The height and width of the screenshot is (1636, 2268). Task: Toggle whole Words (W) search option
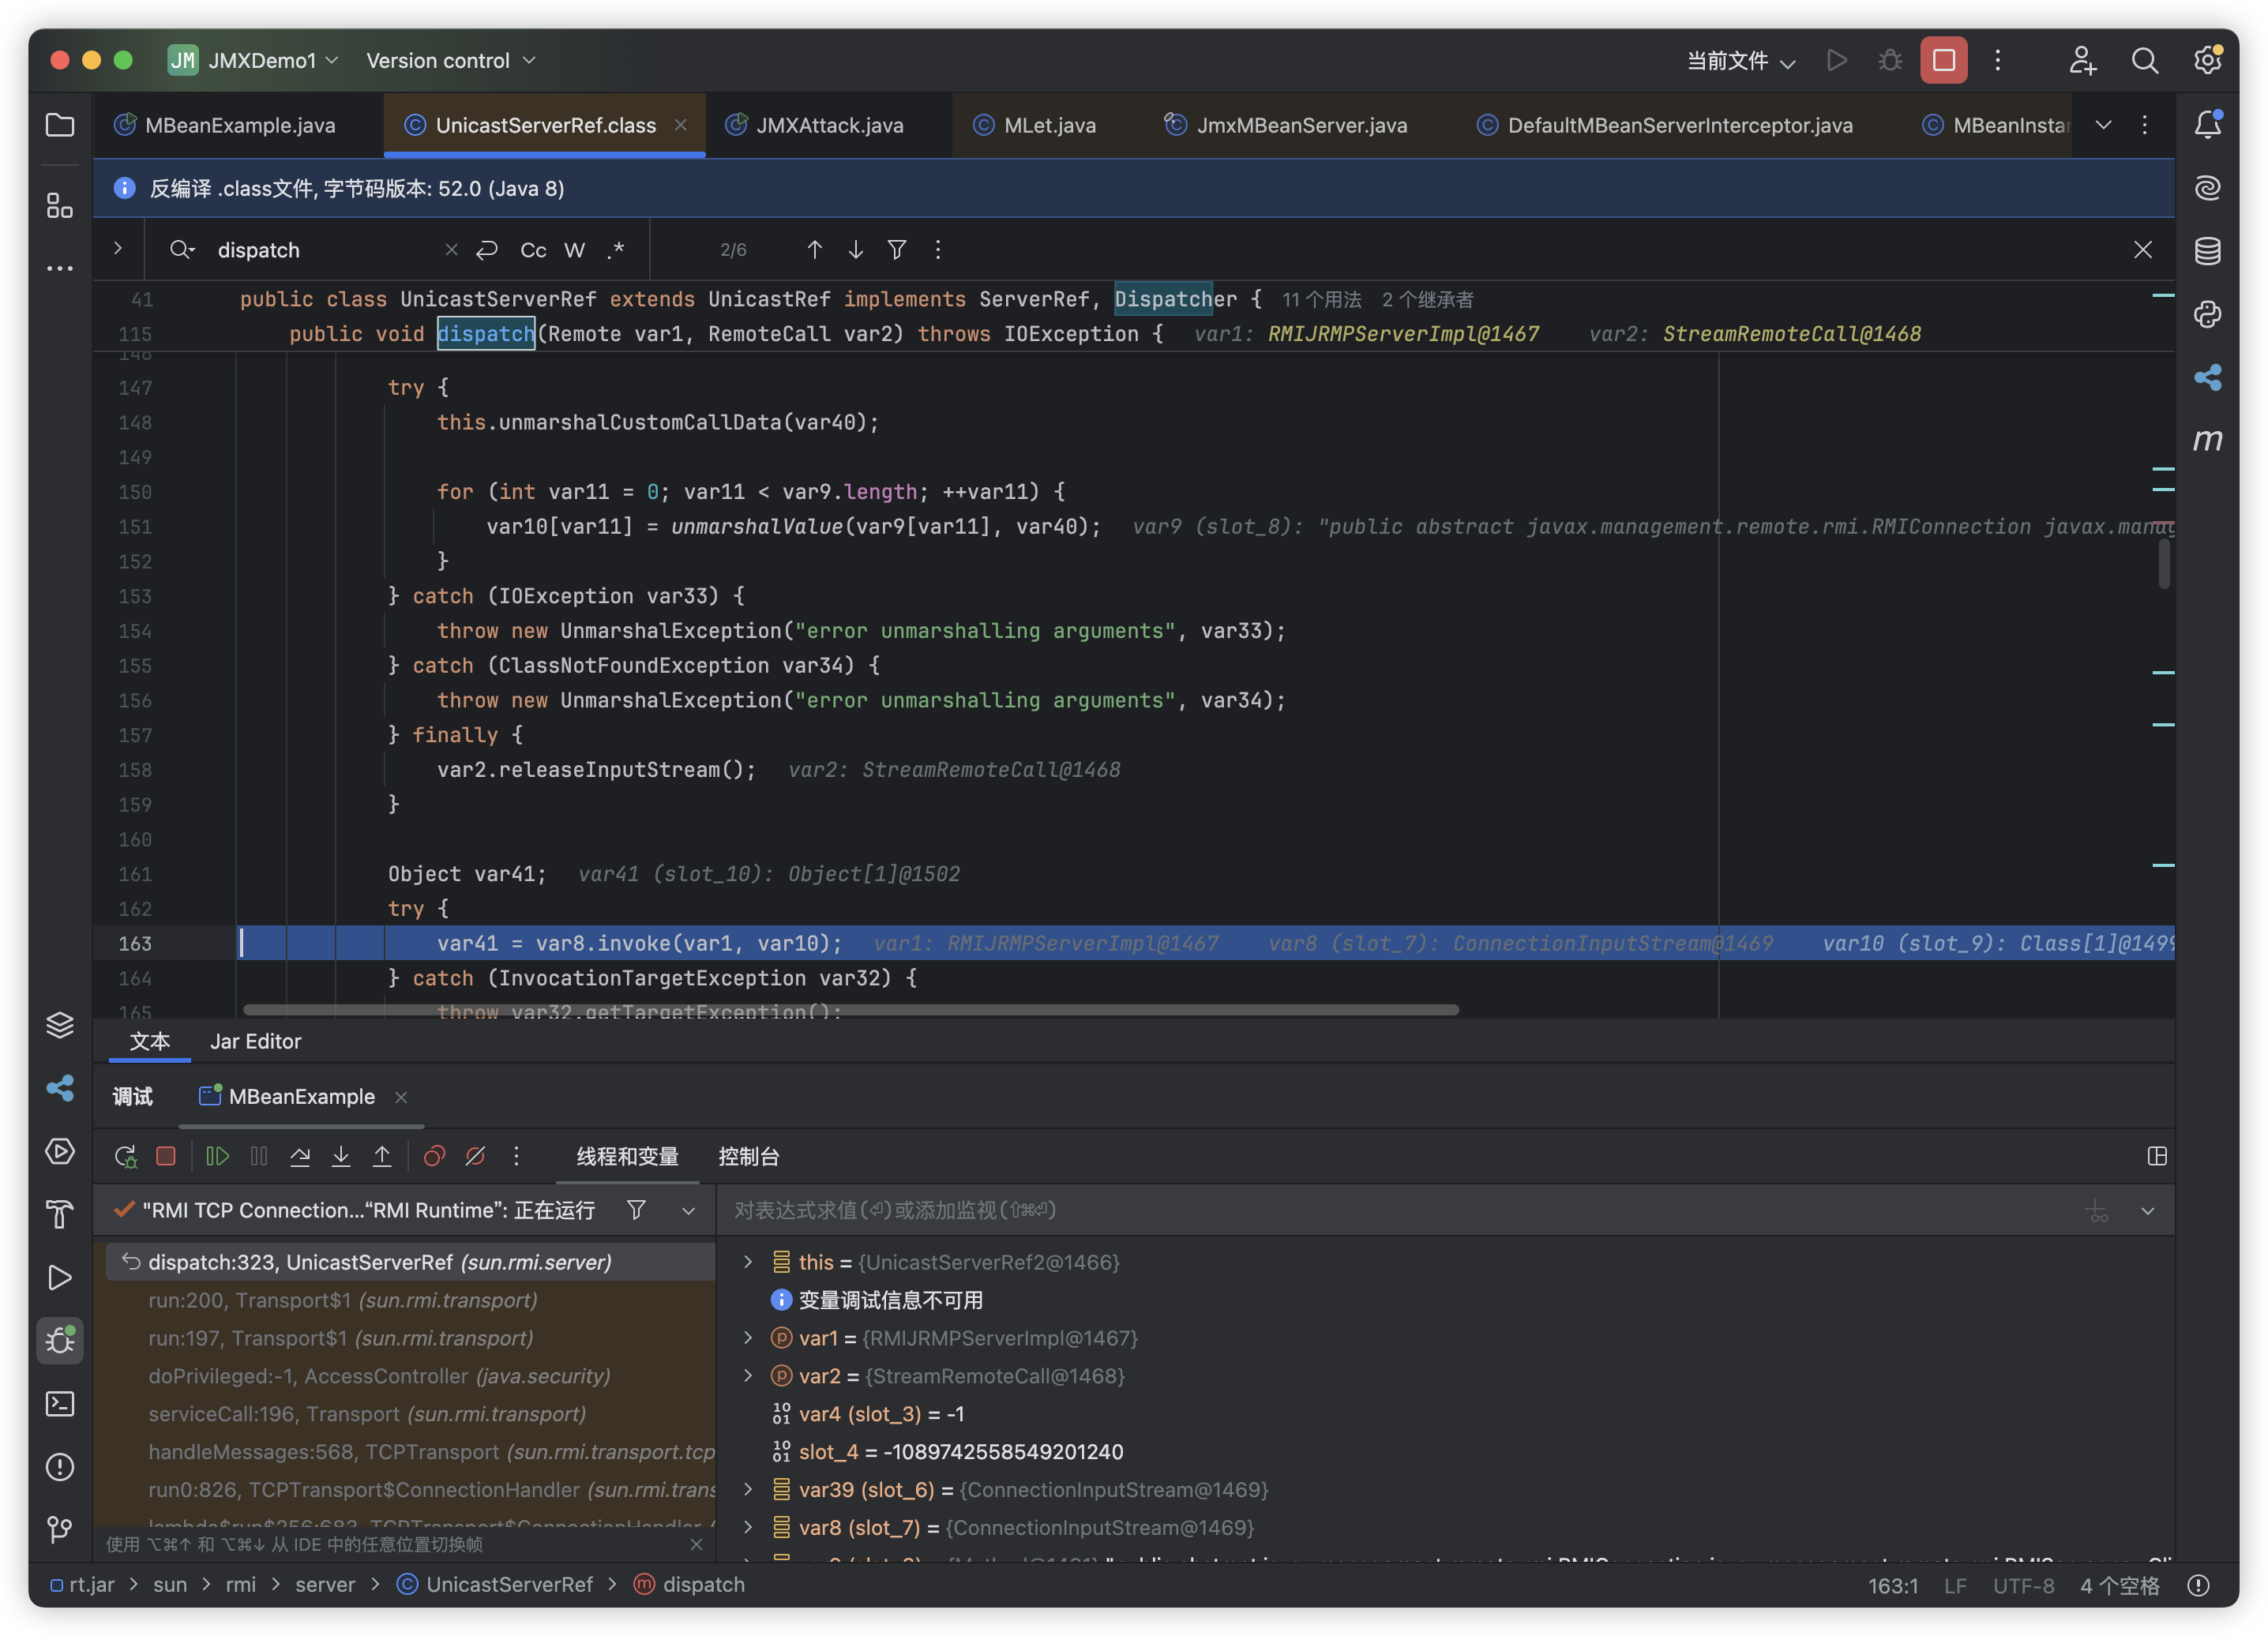click(574, 250)
